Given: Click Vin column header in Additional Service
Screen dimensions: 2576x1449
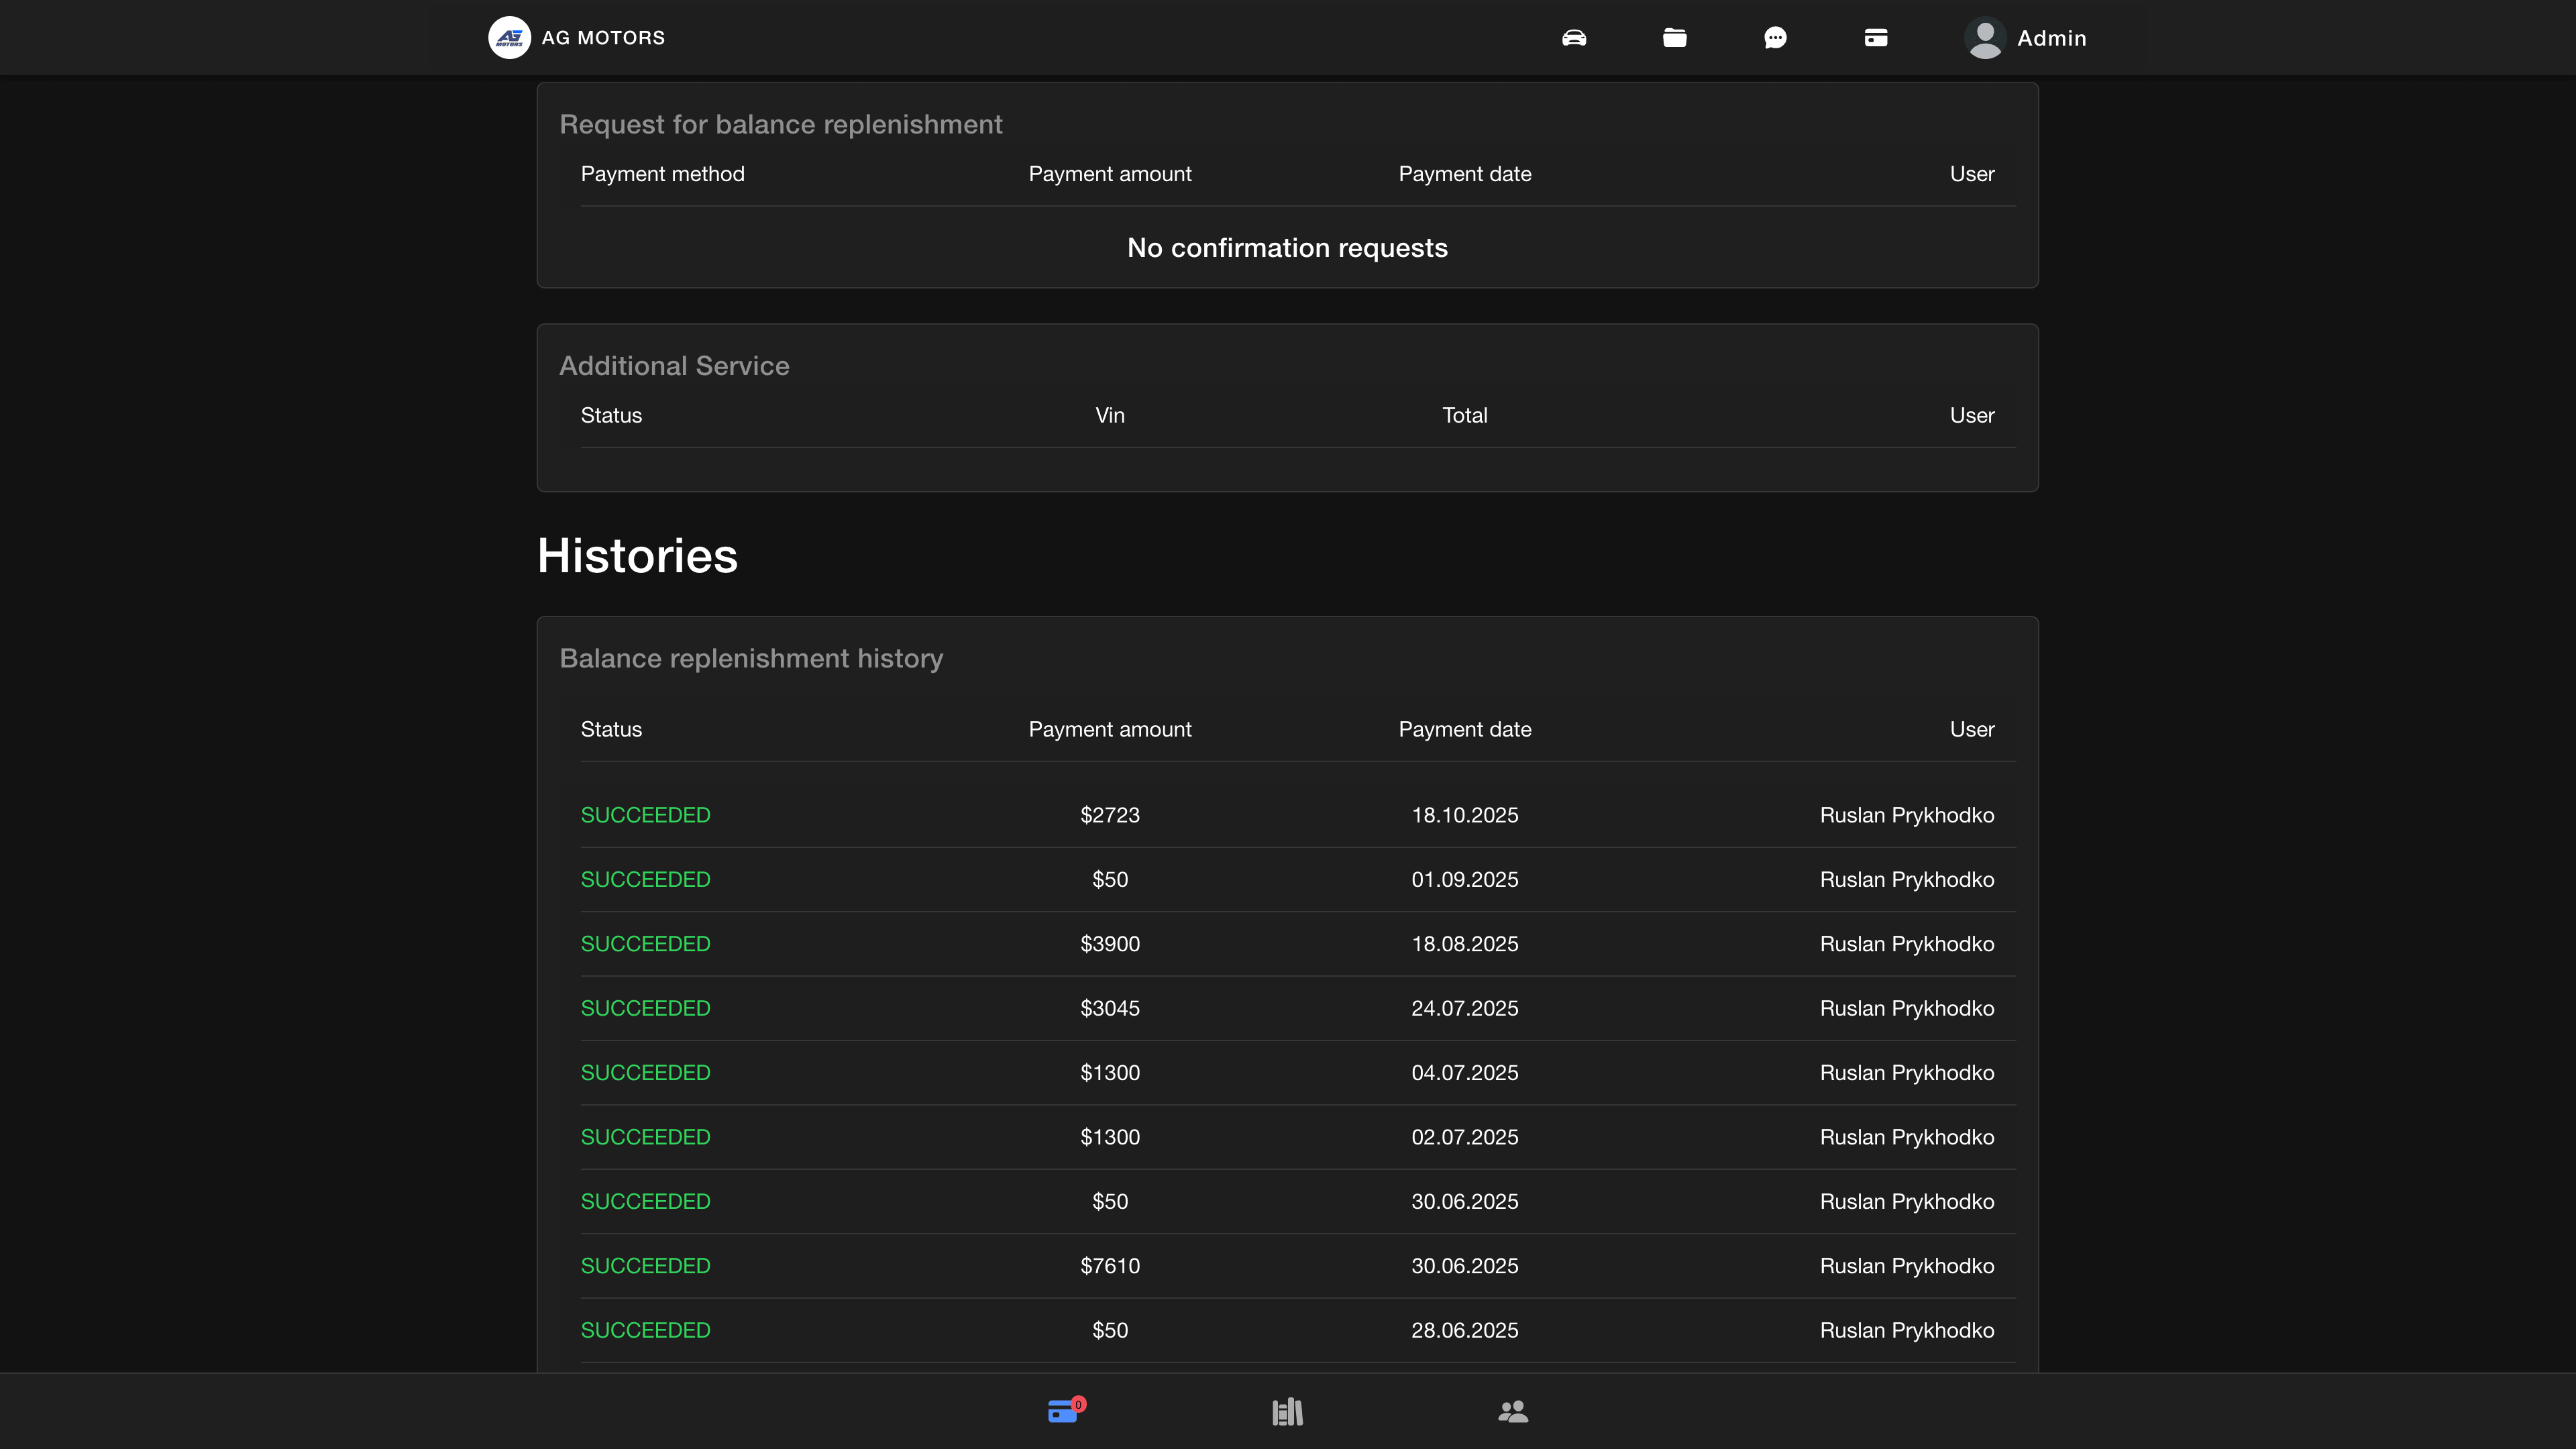Looking at the screenshot, I should 1110,415.
